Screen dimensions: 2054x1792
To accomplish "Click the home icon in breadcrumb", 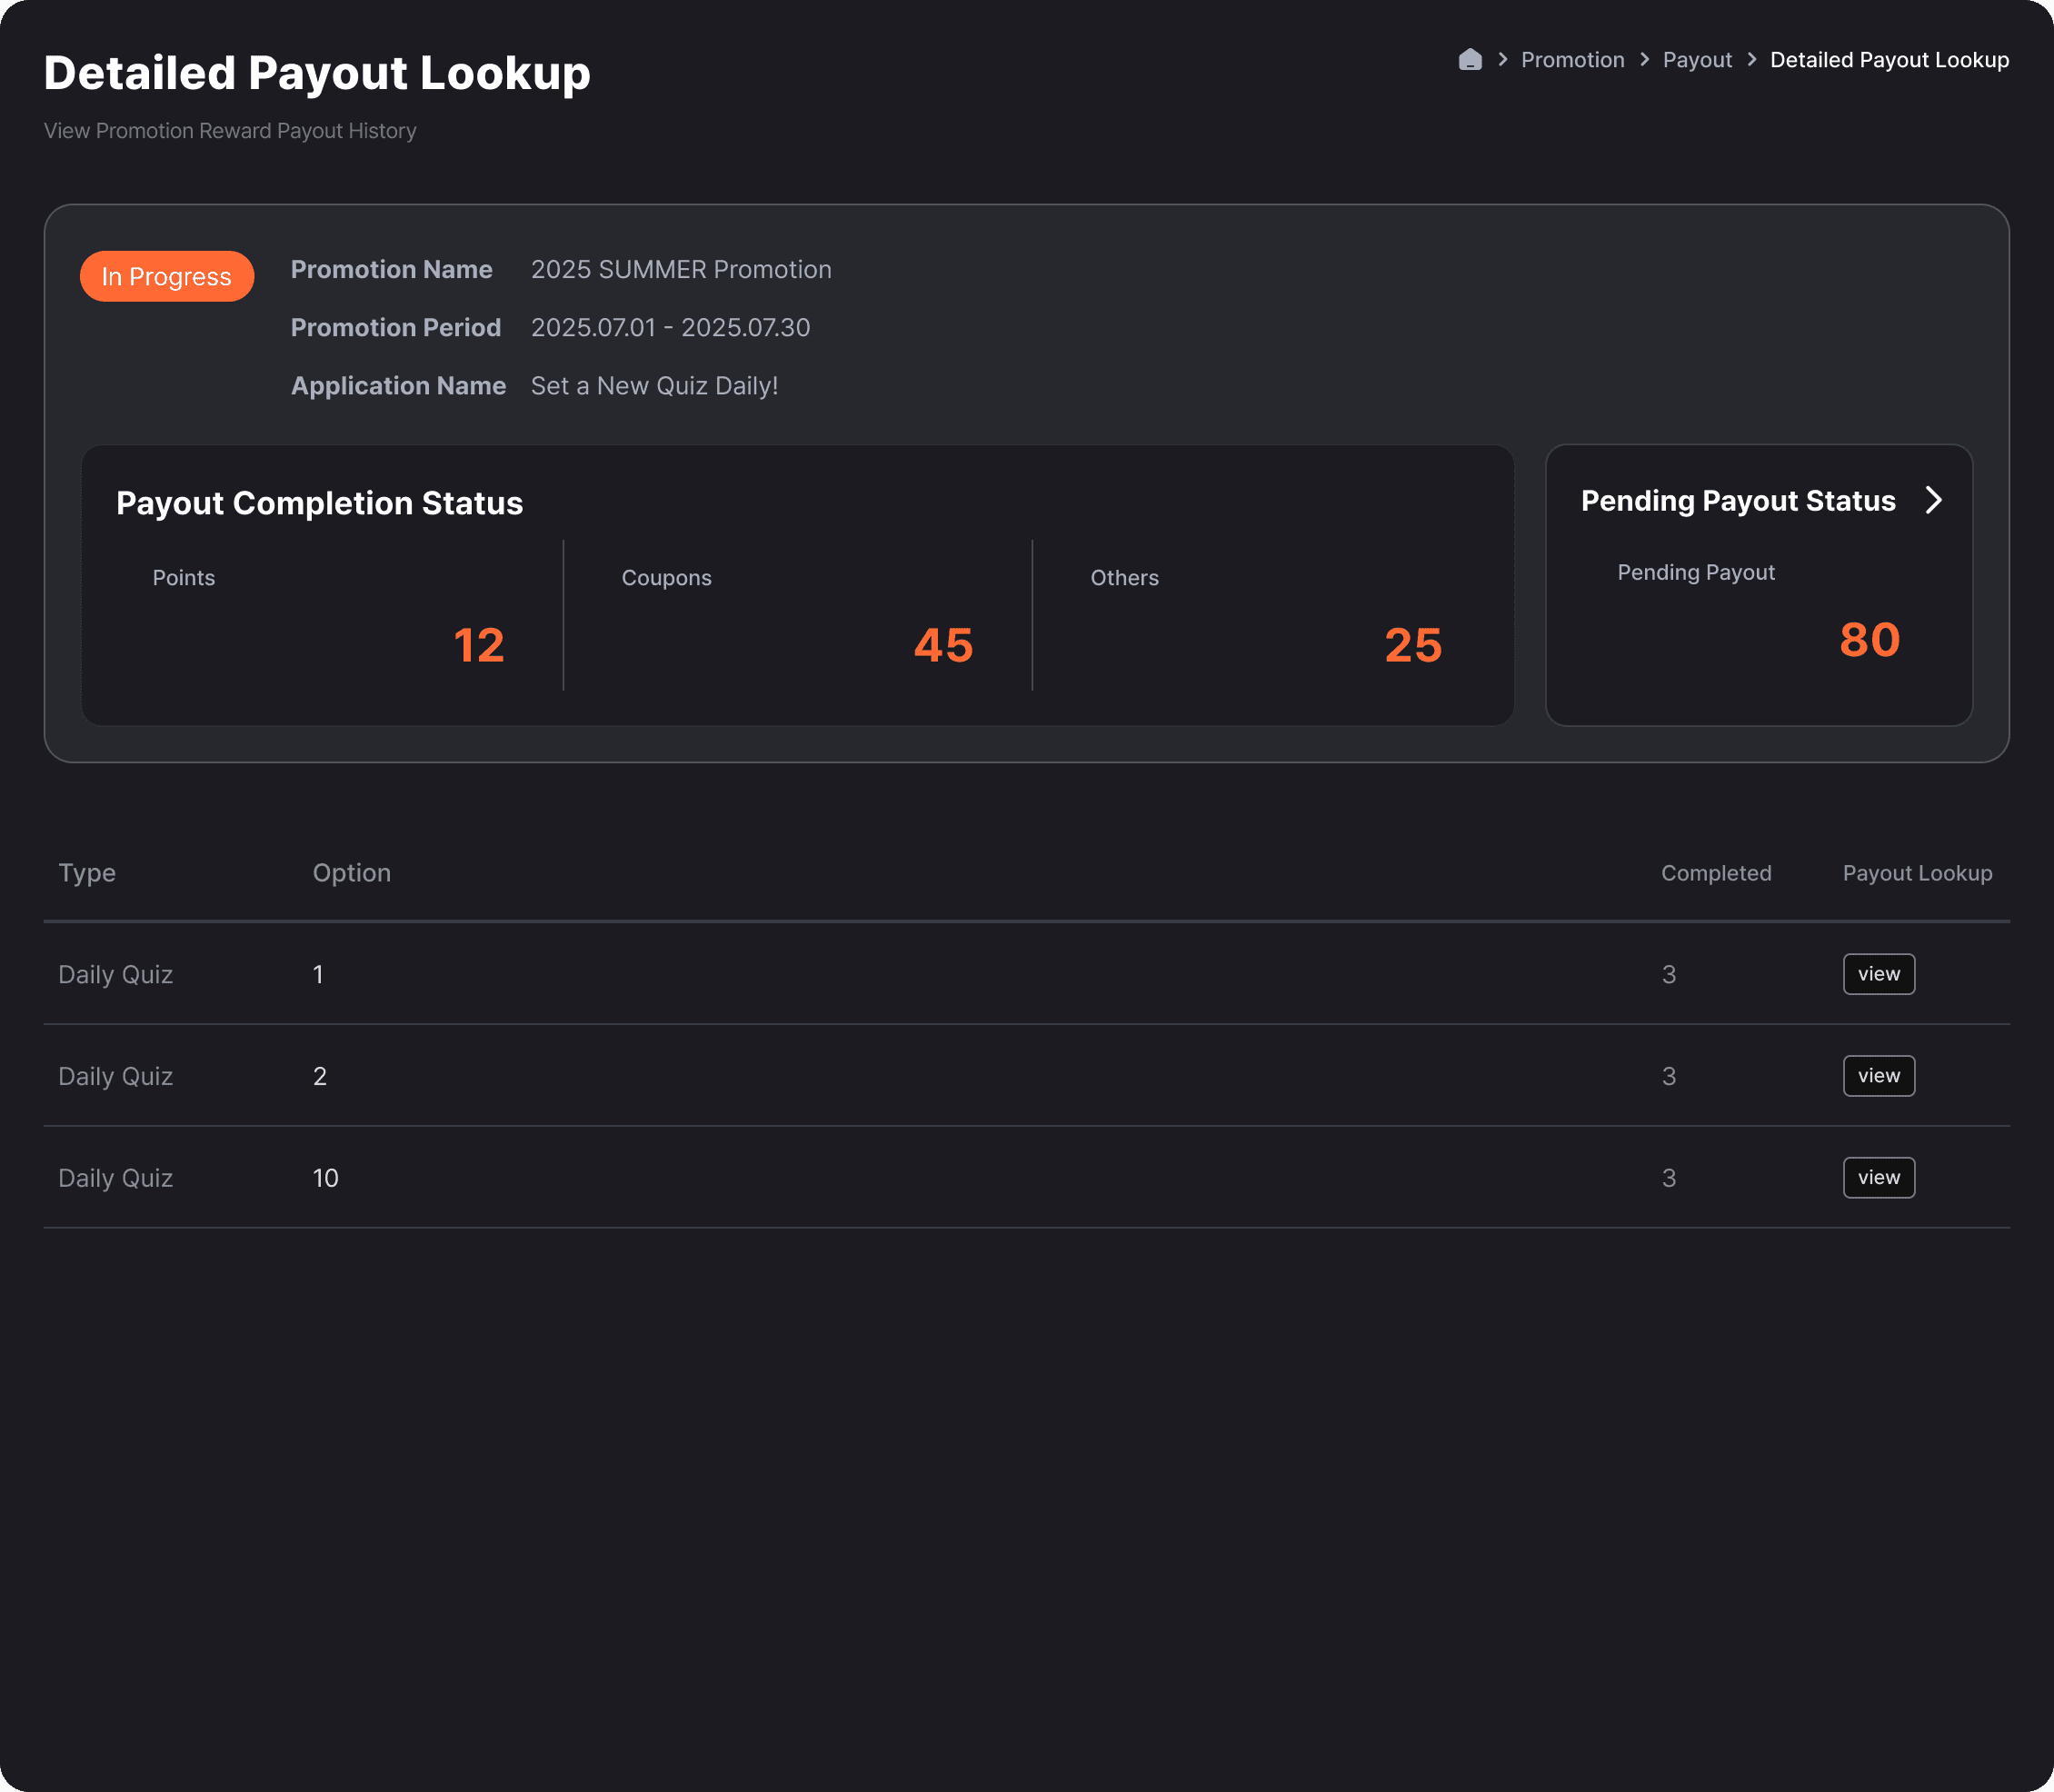I will coord(1469,60).
